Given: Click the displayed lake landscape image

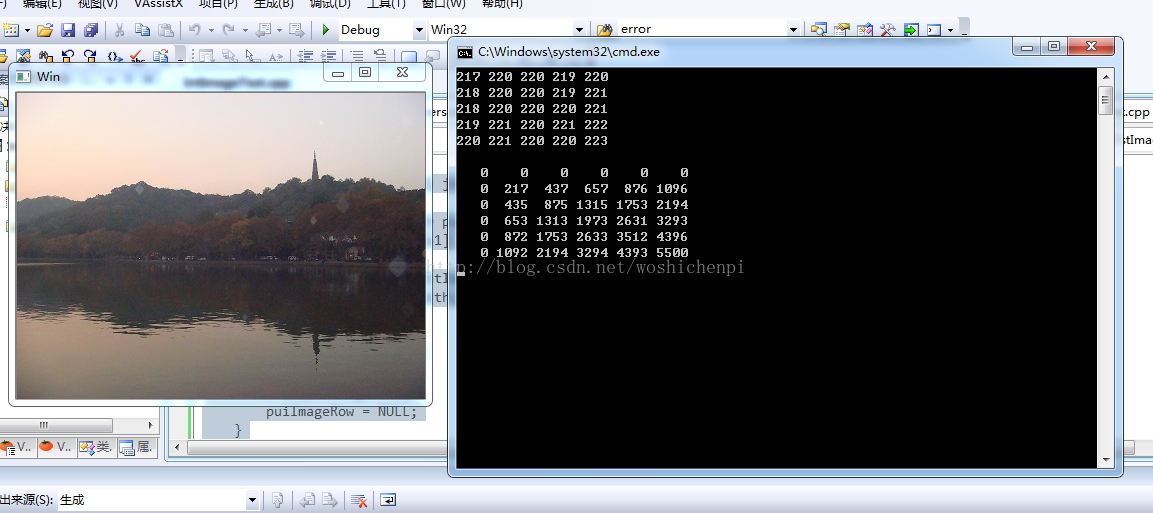Looking at the screenshot, I should (221, 245).
